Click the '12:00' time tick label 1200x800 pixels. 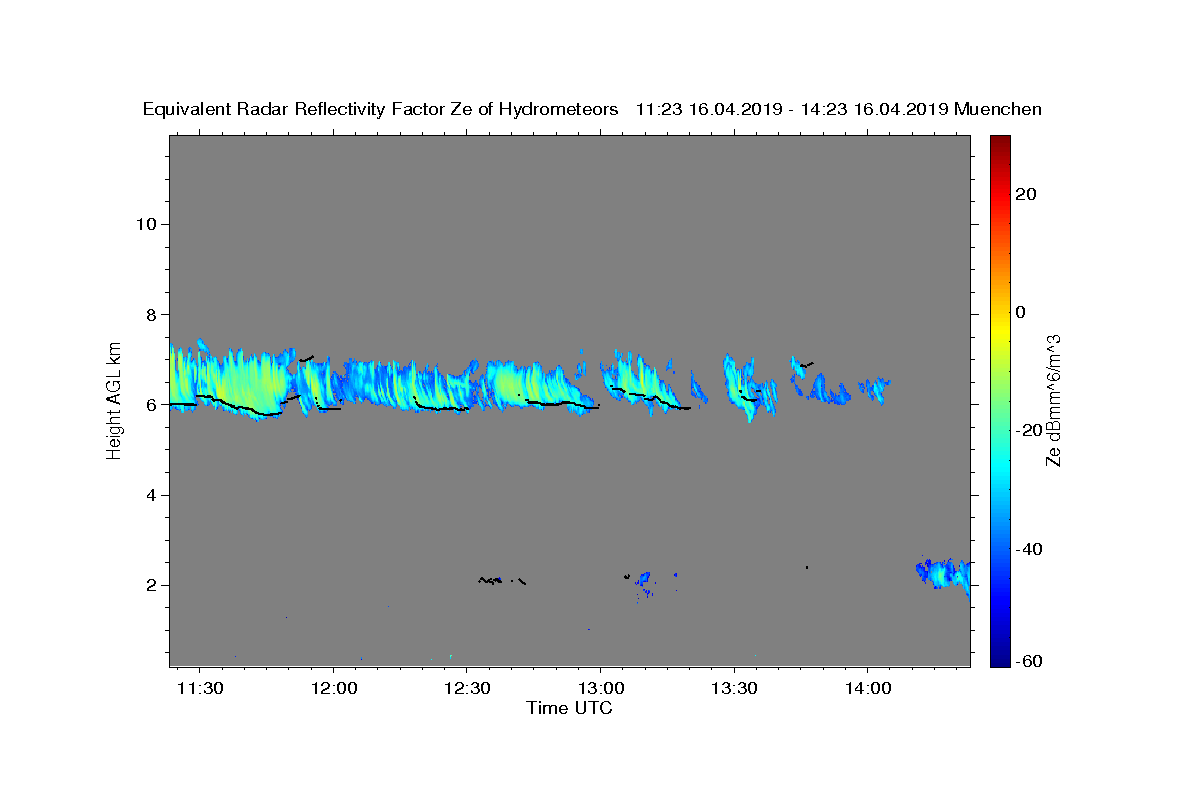point(333,689)
